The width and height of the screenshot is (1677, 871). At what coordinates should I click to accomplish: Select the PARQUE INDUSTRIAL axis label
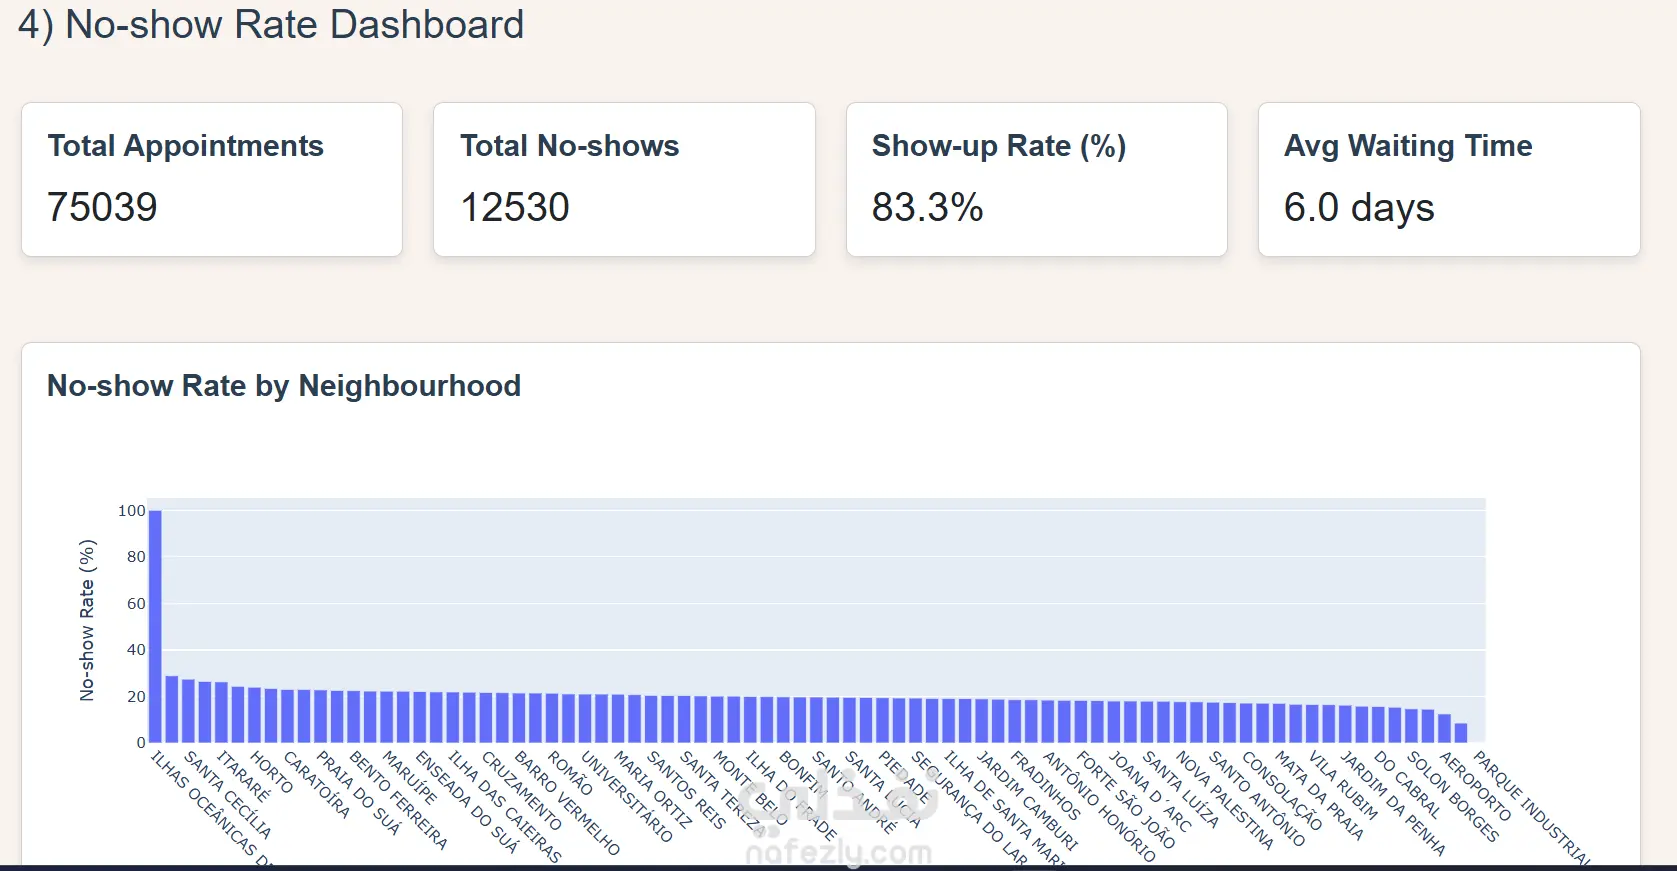tap(1531, 806)
